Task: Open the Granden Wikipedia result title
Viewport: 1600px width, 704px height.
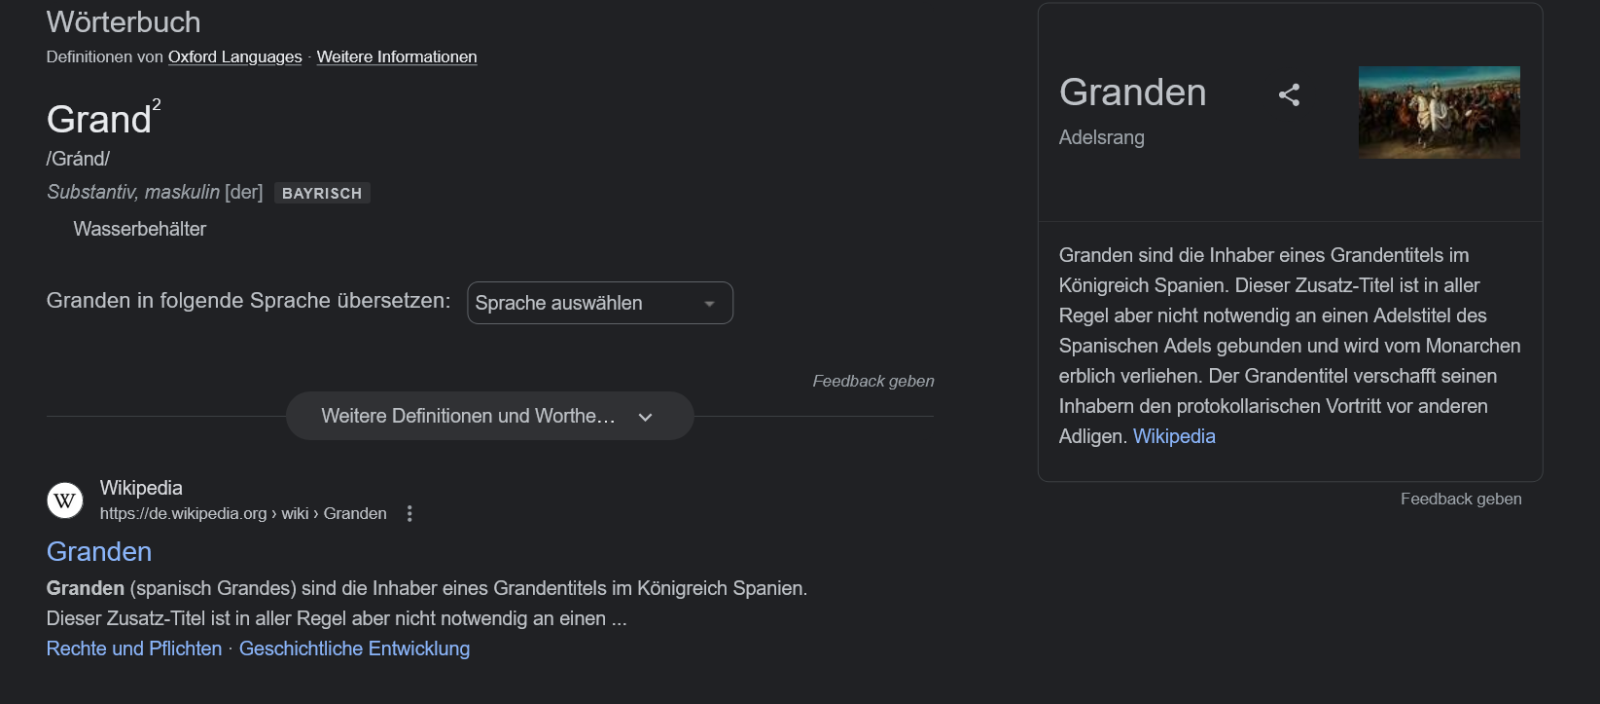Action: [99, 552]
